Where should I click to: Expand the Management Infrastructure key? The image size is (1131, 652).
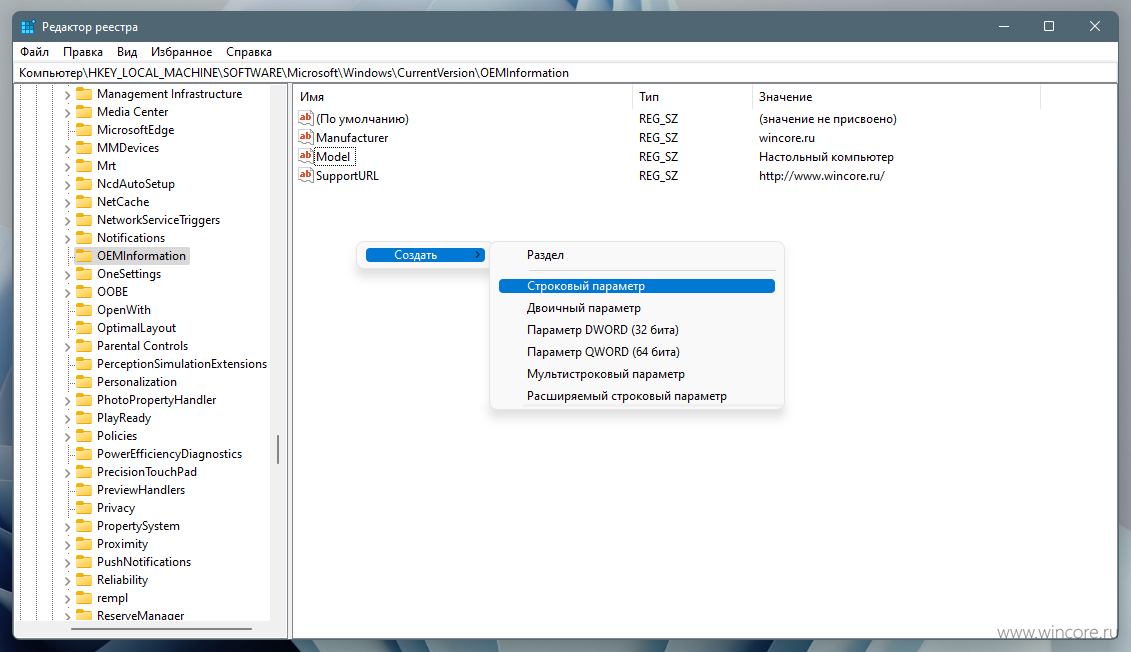pos(67,94)
